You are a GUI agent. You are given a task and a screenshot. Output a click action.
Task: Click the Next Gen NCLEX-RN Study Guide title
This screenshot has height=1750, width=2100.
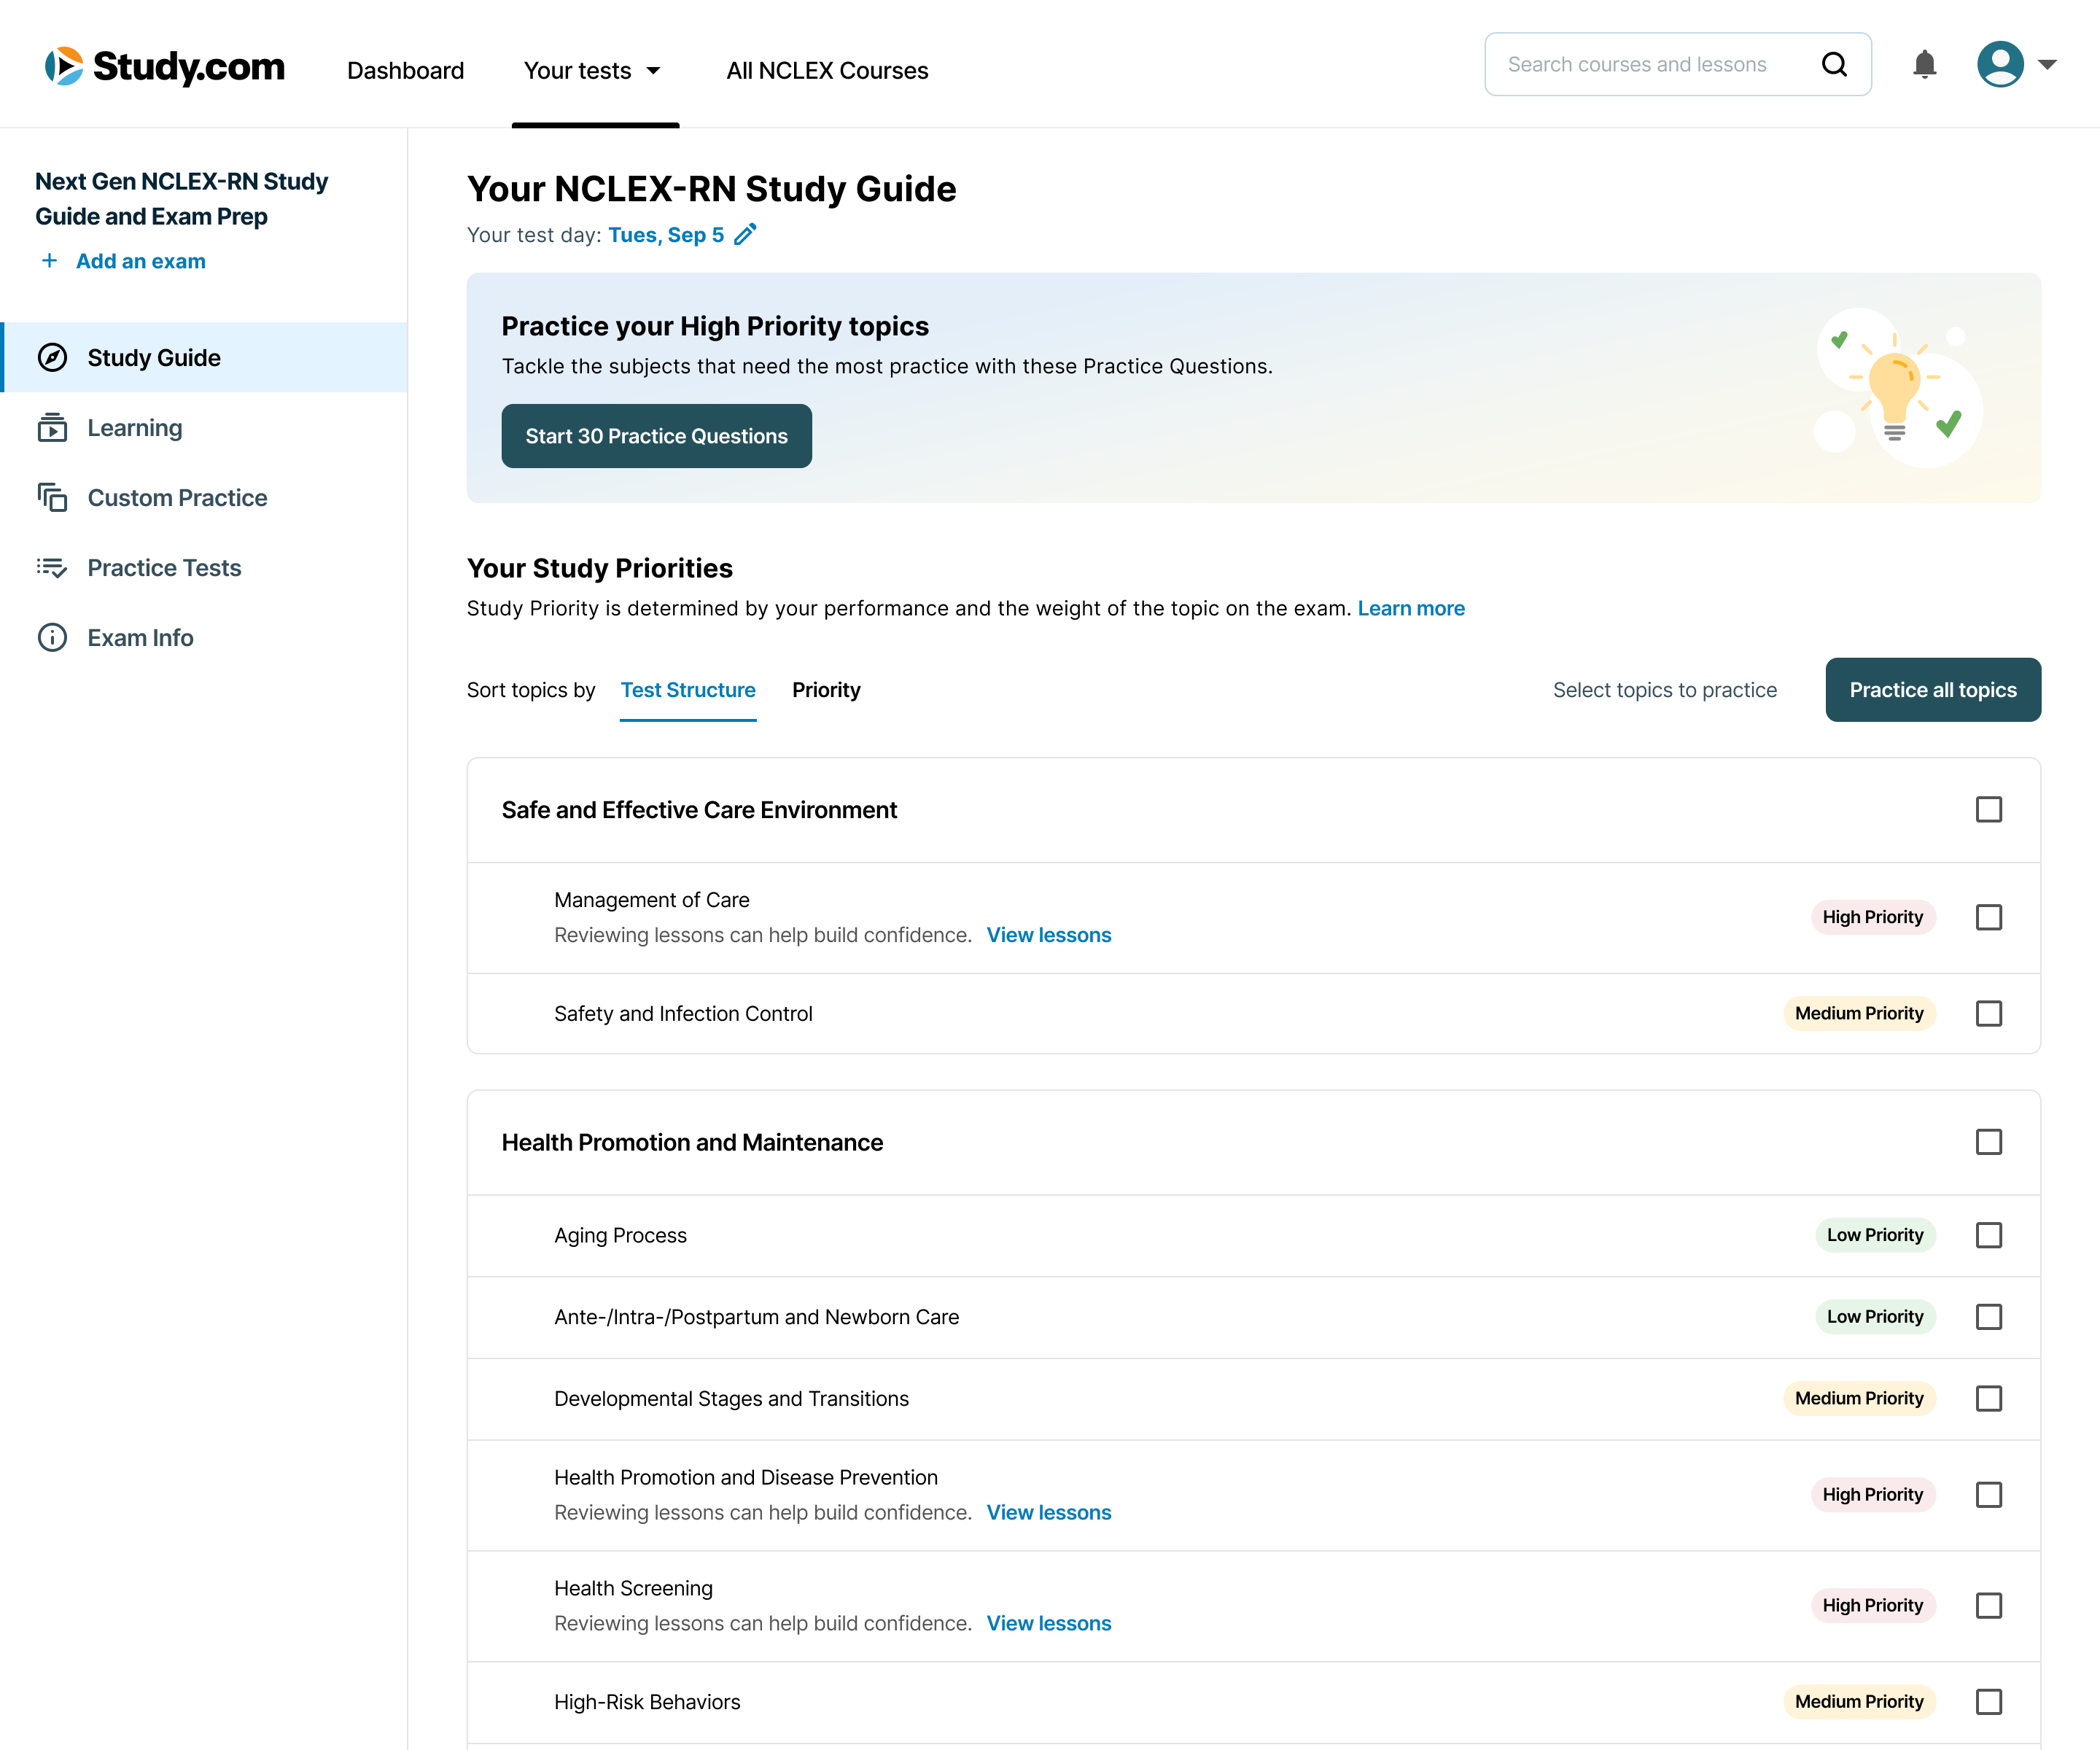[x=182, y=199]
